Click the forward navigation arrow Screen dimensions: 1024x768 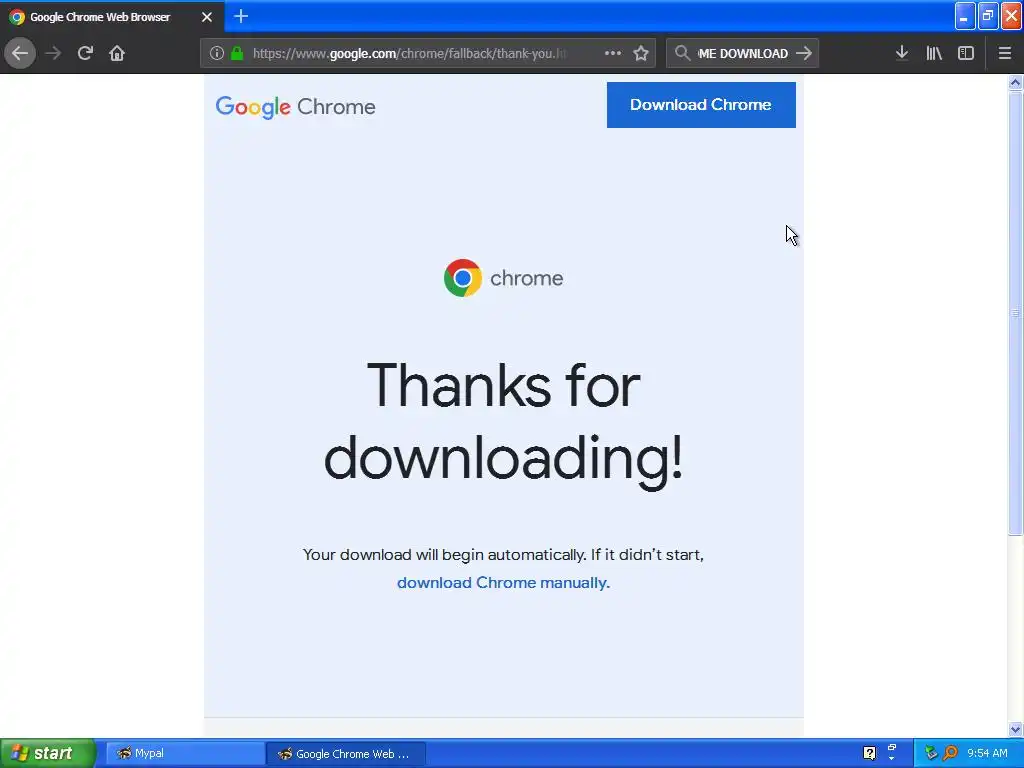click(x=53, y=53)
